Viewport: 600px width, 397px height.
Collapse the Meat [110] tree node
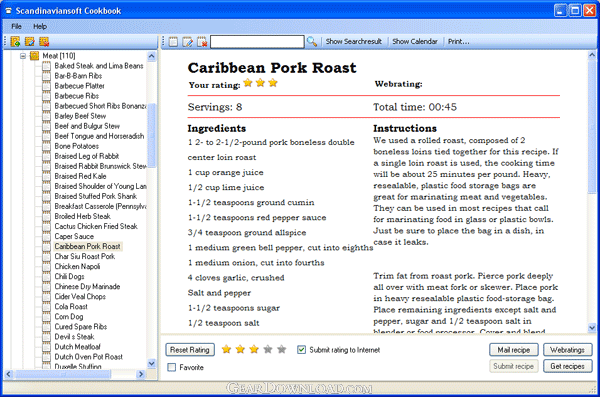[x=23, y=56]
